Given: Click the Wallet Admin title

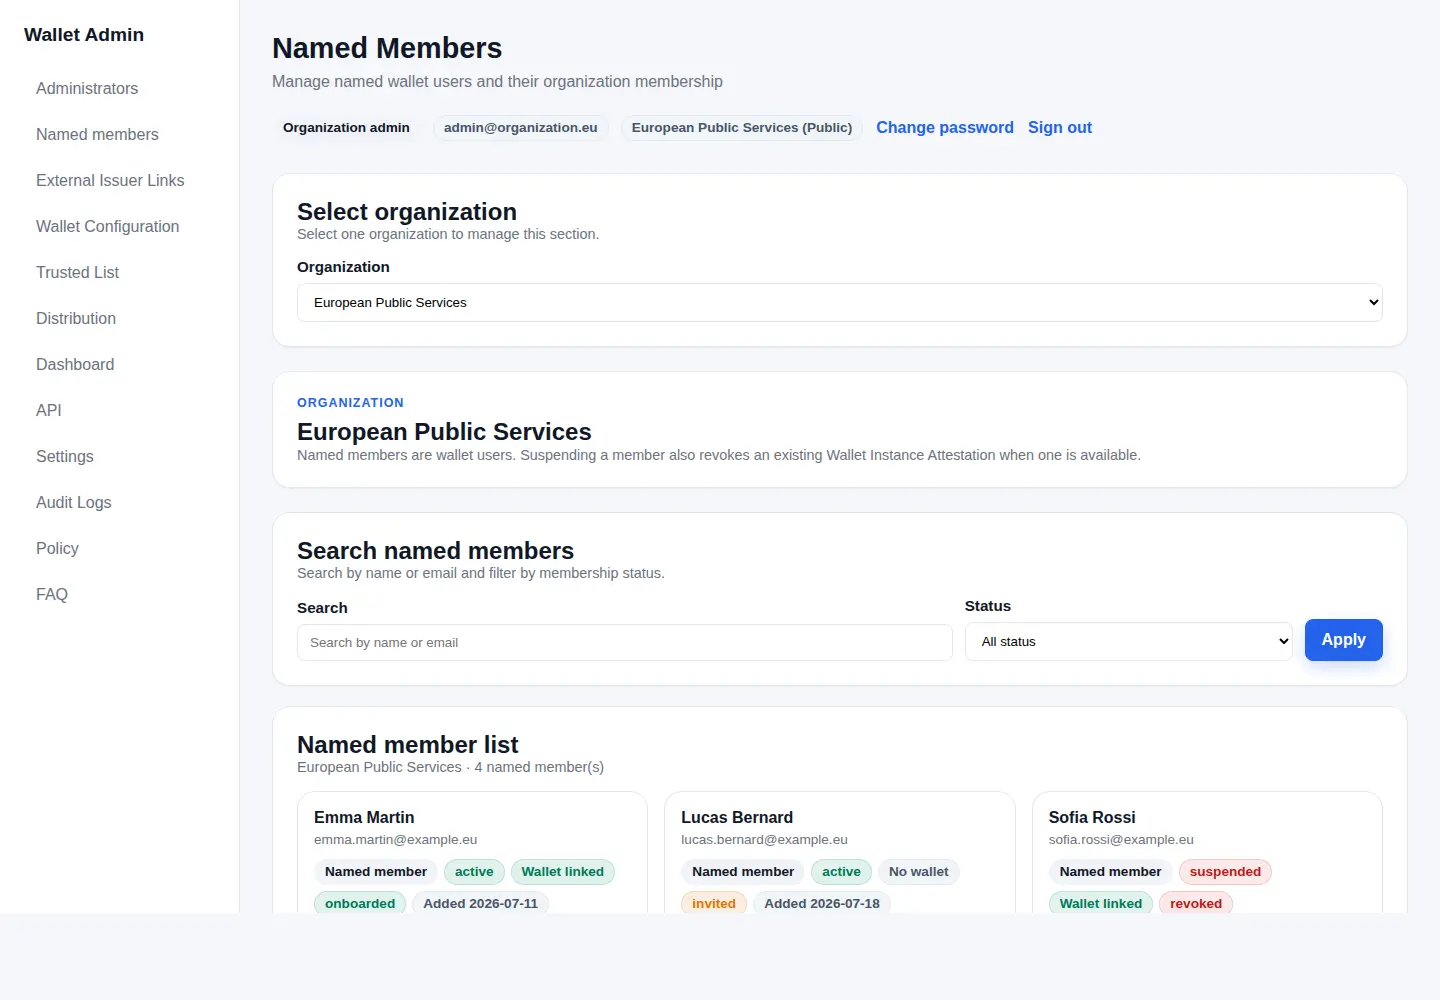Looking at the screenshot, I should 84,35.
